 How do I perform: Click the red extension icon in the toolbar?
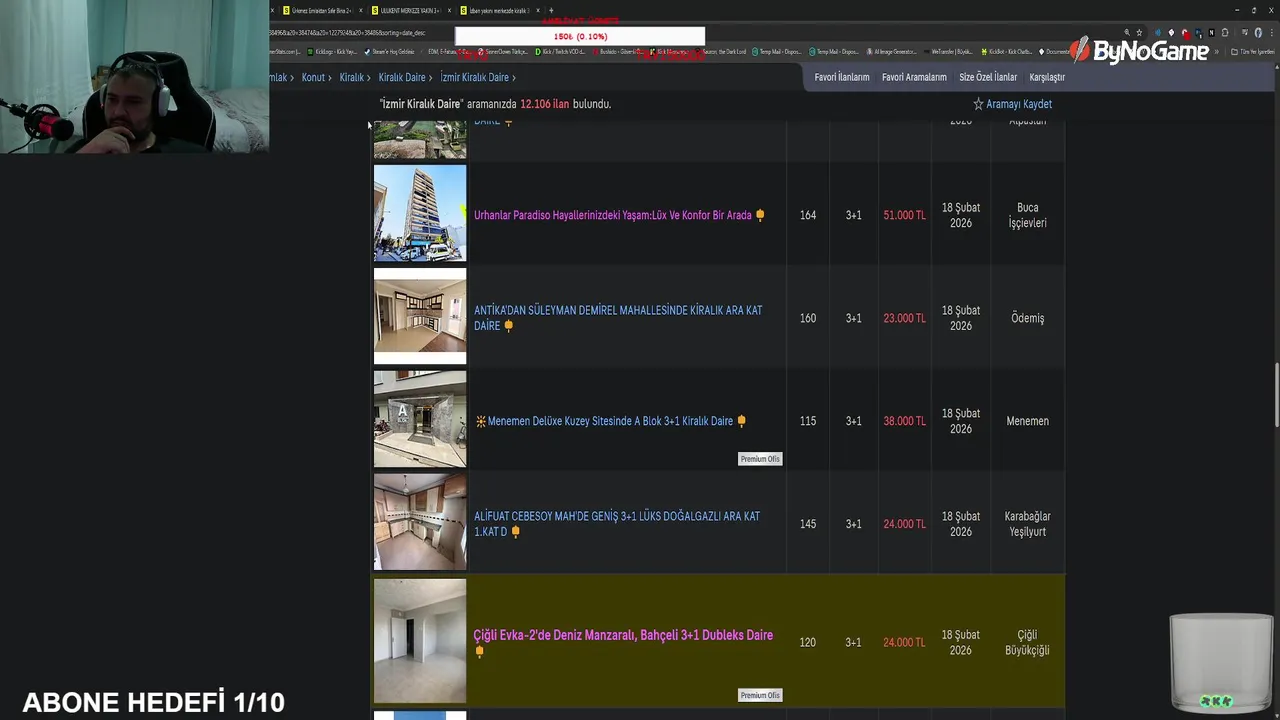coord(1186,33)
